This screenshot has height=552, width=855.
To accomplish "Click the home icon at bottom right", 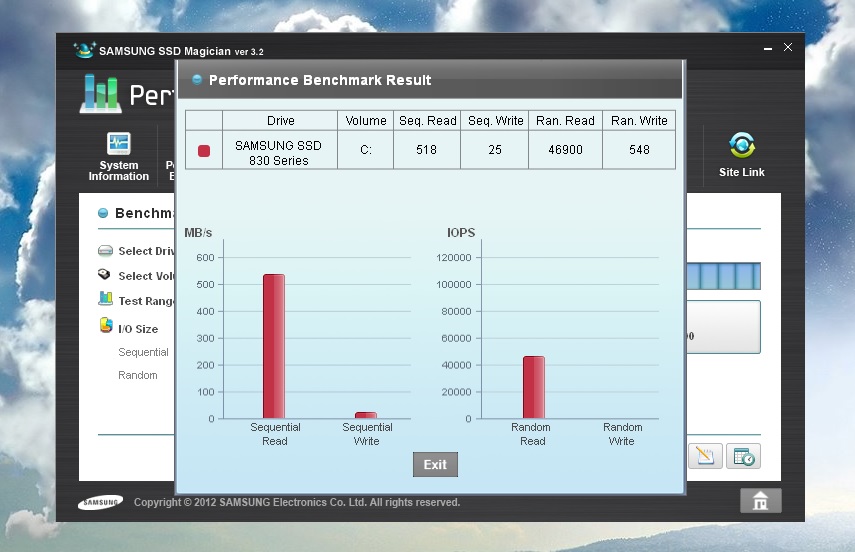I will tap(760, 500).
